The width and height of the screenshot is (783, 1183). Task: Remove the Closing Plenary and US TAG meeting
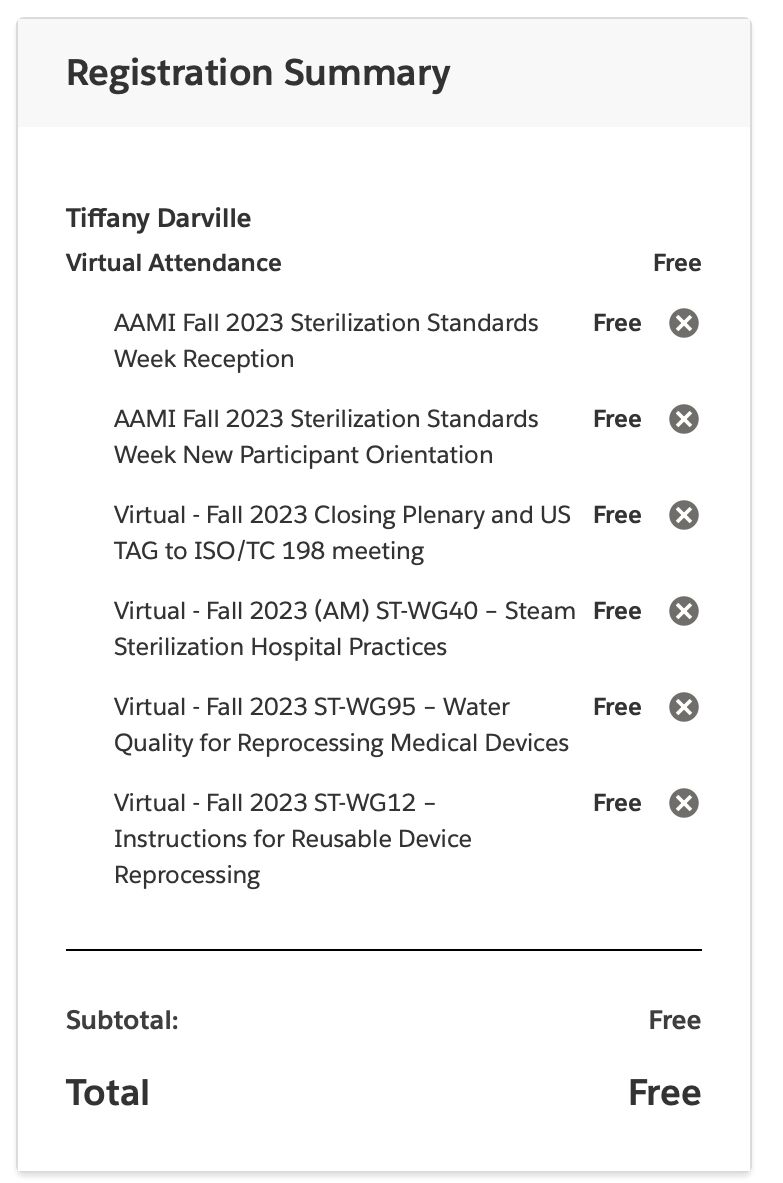pos(684,515)
